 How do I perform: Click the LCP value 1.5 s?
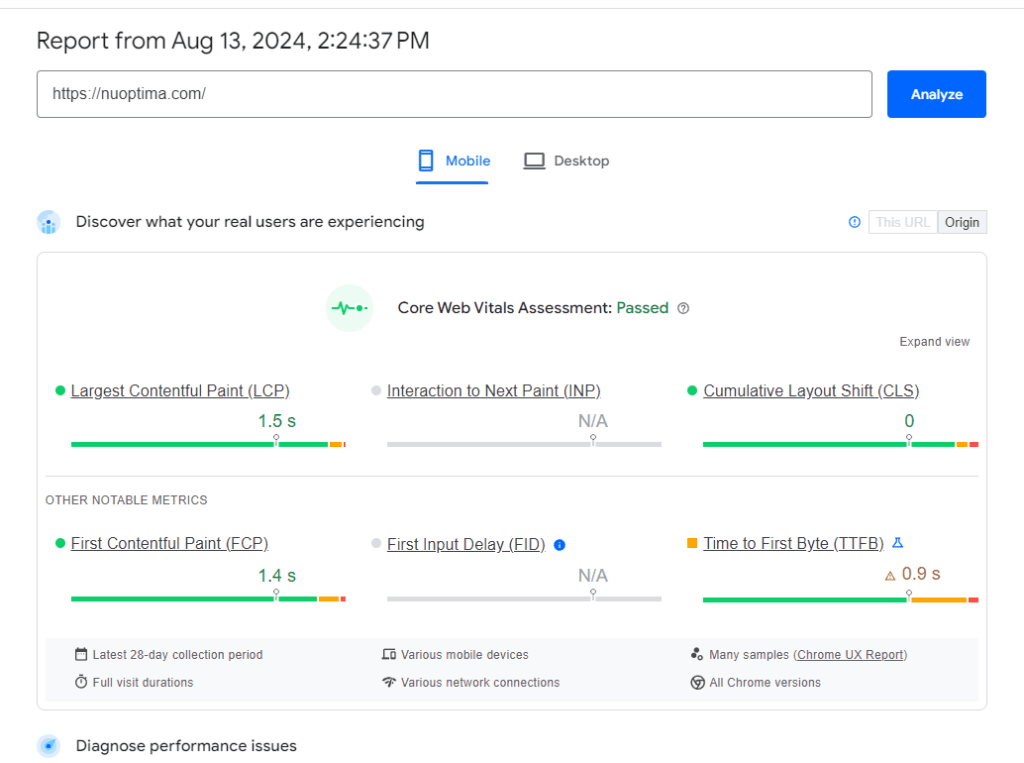click(x=277, y=421)
